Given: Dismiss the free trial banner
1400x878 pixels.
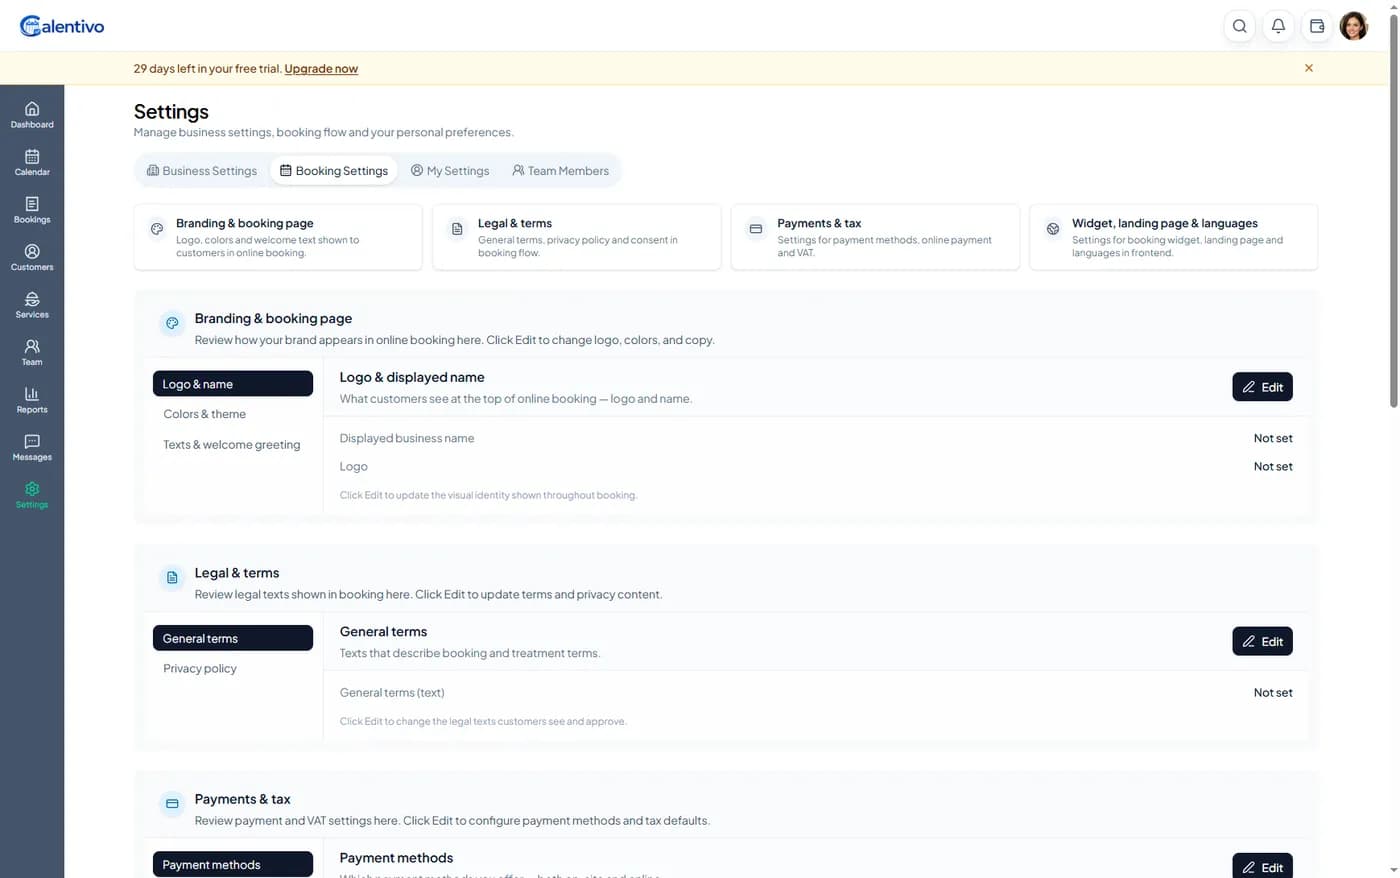Looking at the screenshot, I should pyautogui.click(x=1308, y=68).
